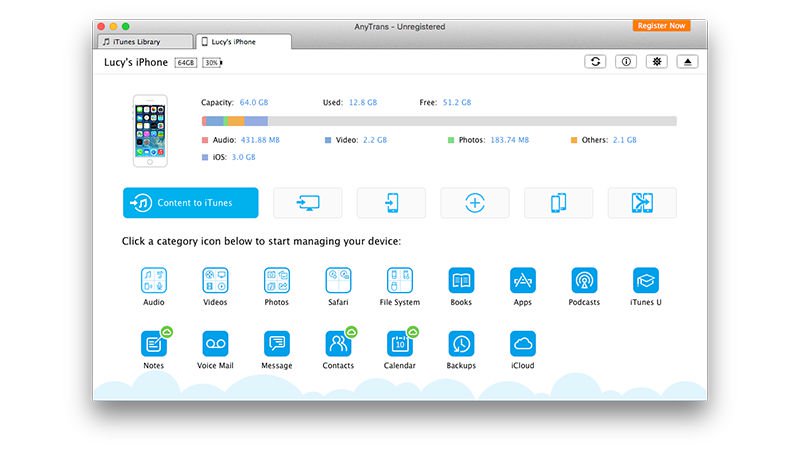800x450 pixels.
Task: Open the Podcasts category
Action: (584, 281)
